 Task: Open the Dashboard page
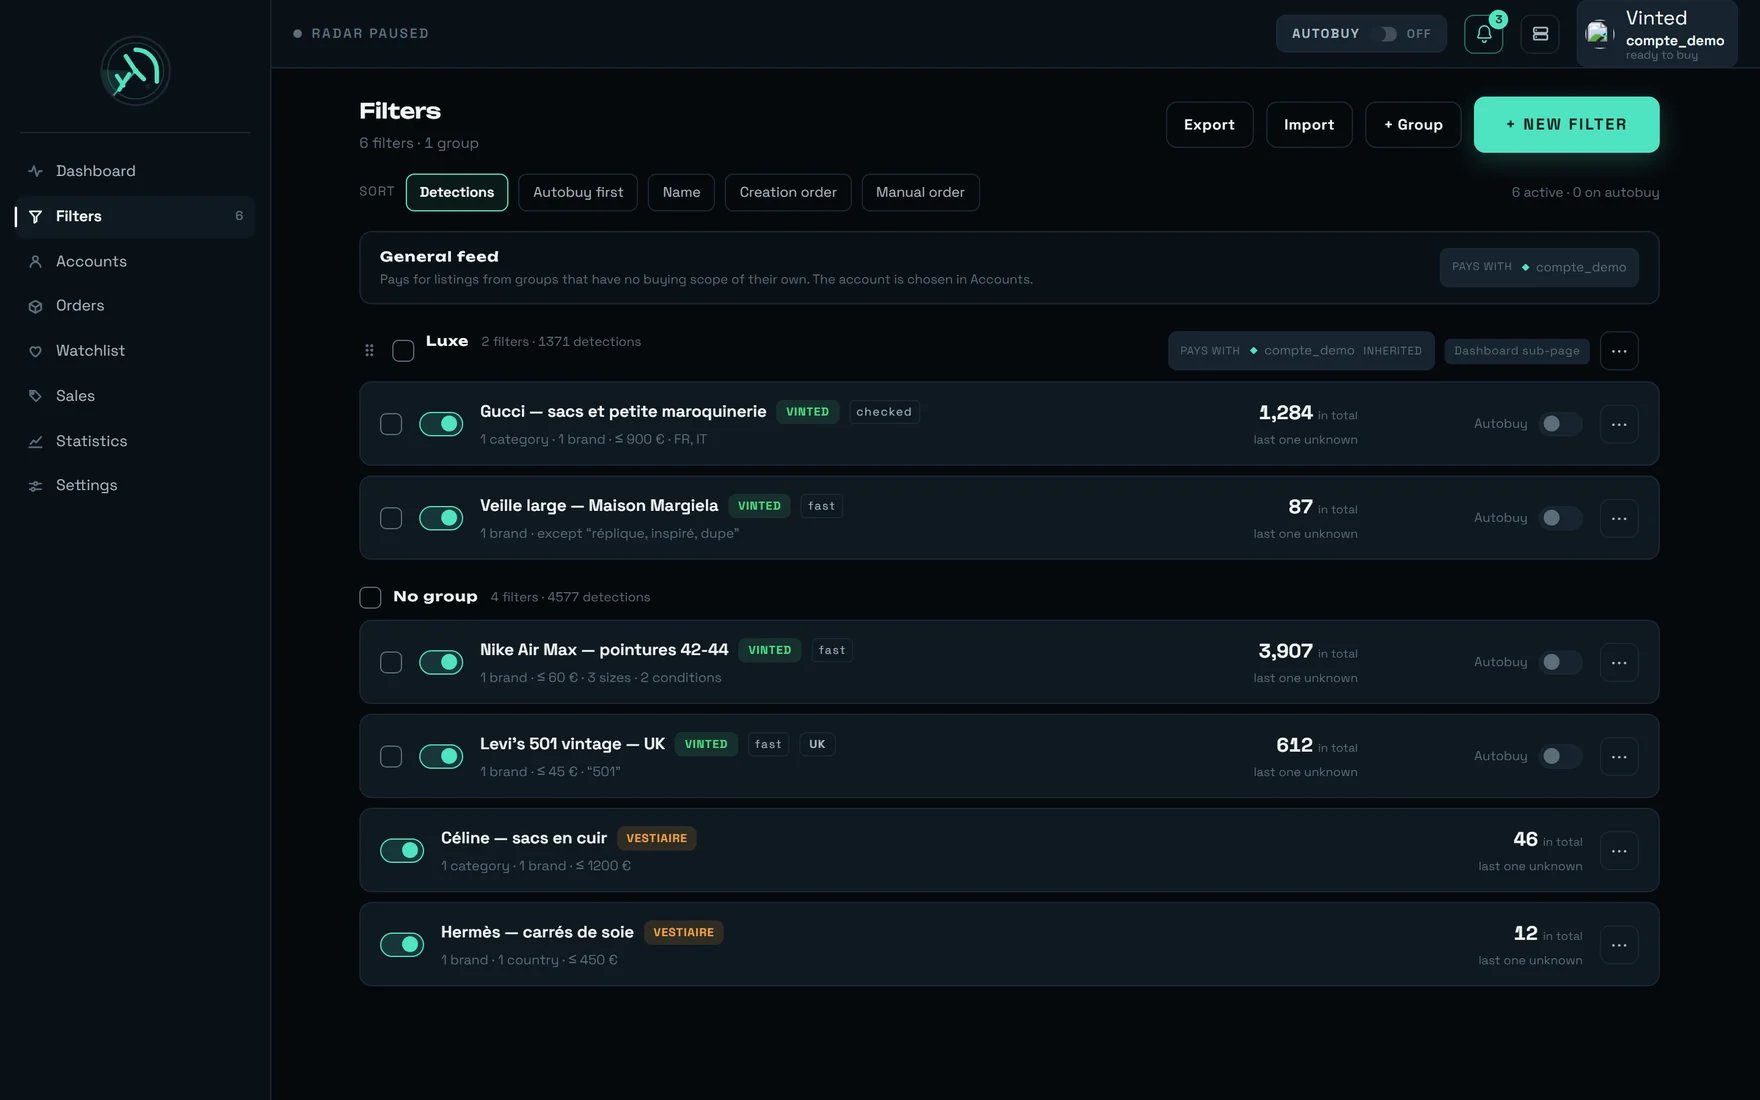[135, 171]
